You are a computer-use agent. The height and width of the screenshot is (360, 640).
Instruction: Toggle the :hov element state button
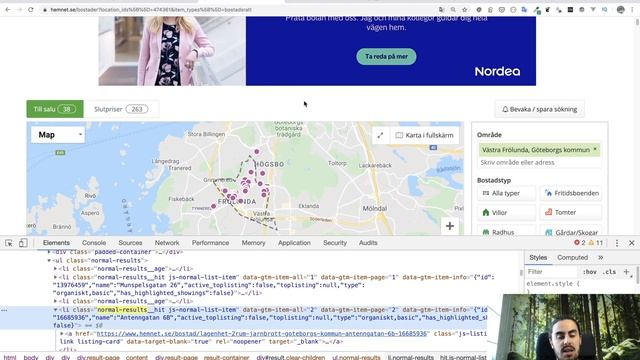coord(589,272)
